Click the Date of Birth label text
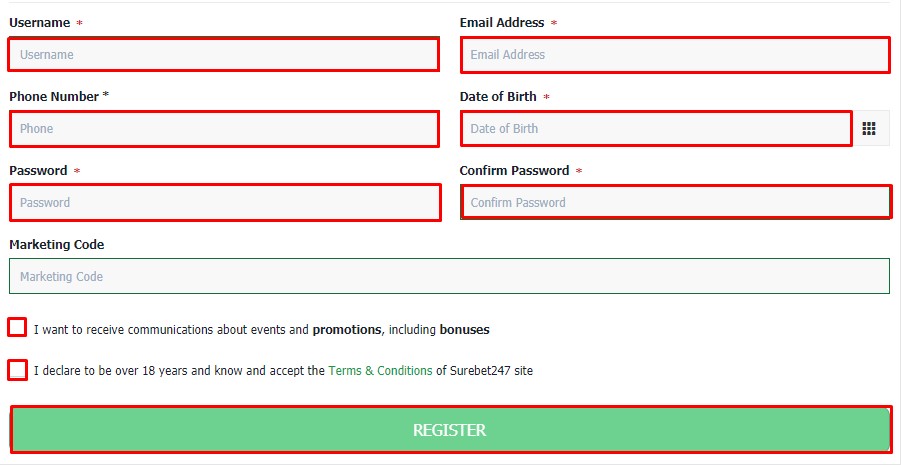 498,97
